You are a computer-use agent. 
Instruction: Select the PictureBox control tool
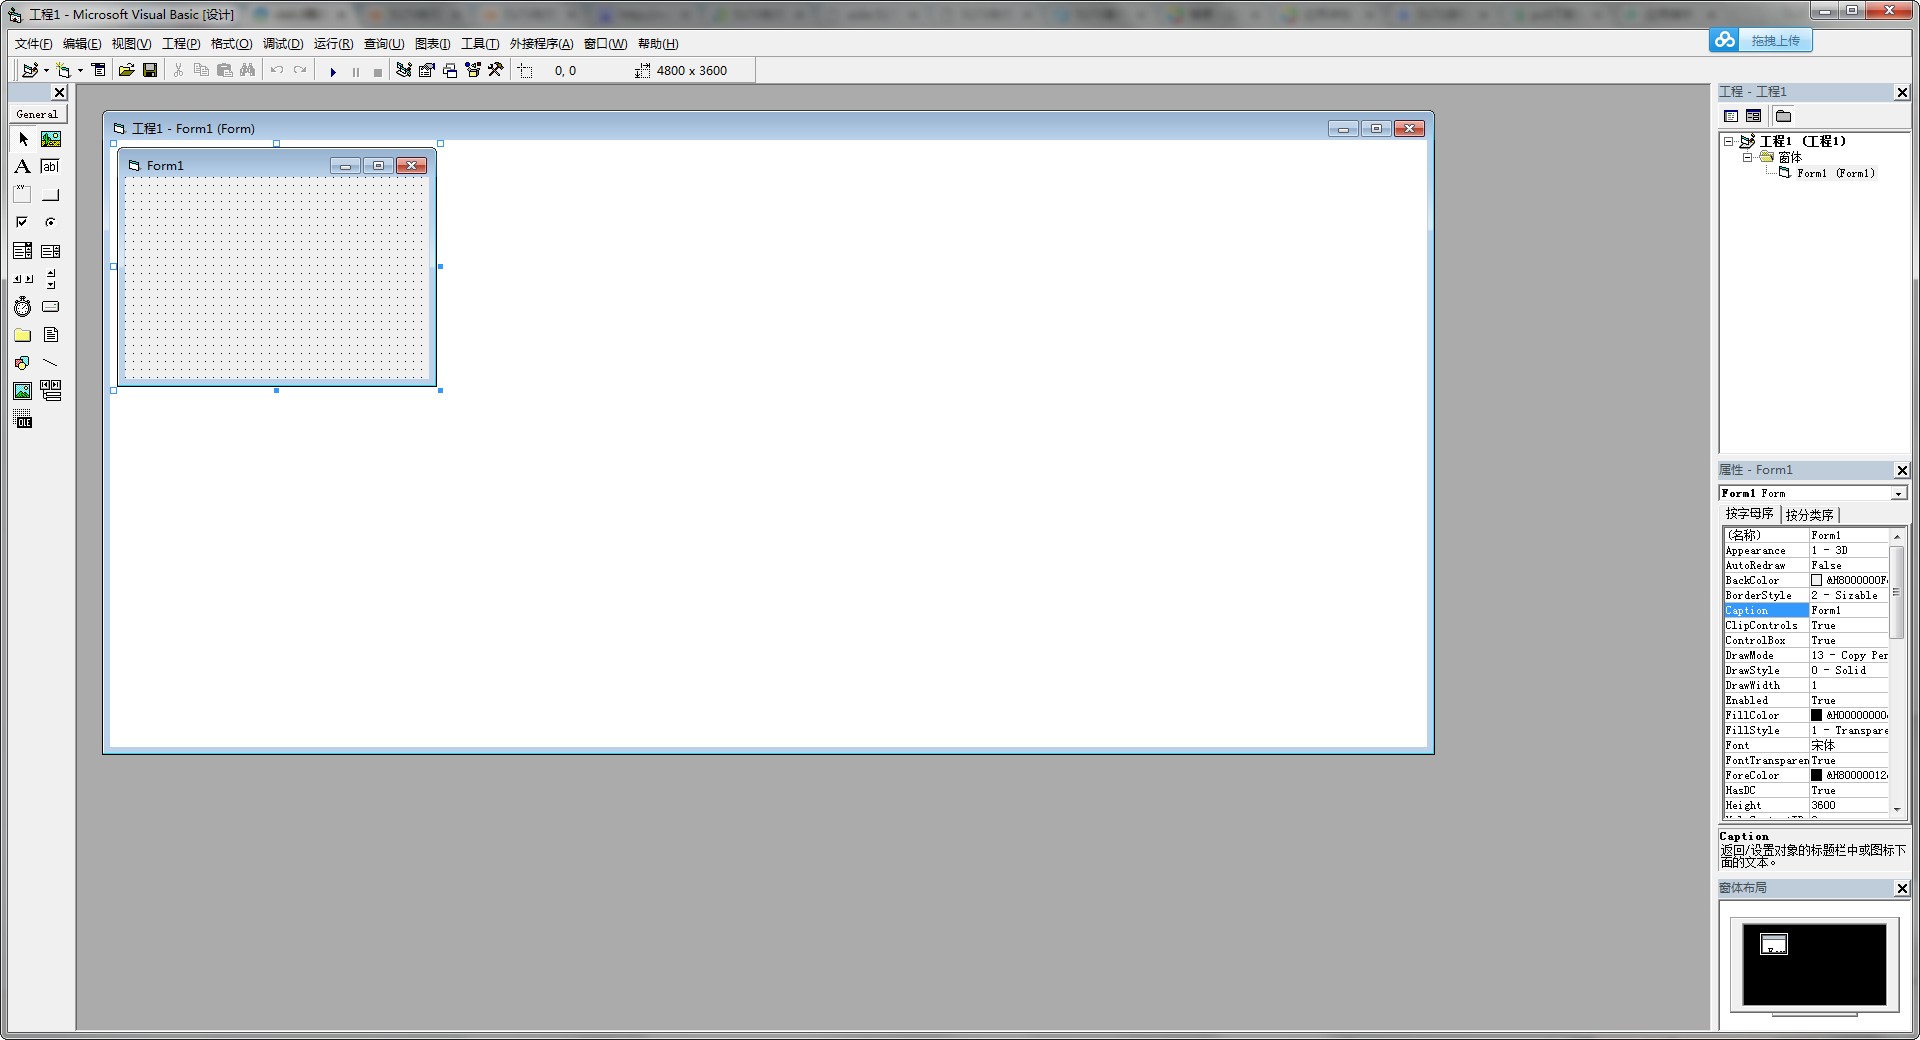51,139
